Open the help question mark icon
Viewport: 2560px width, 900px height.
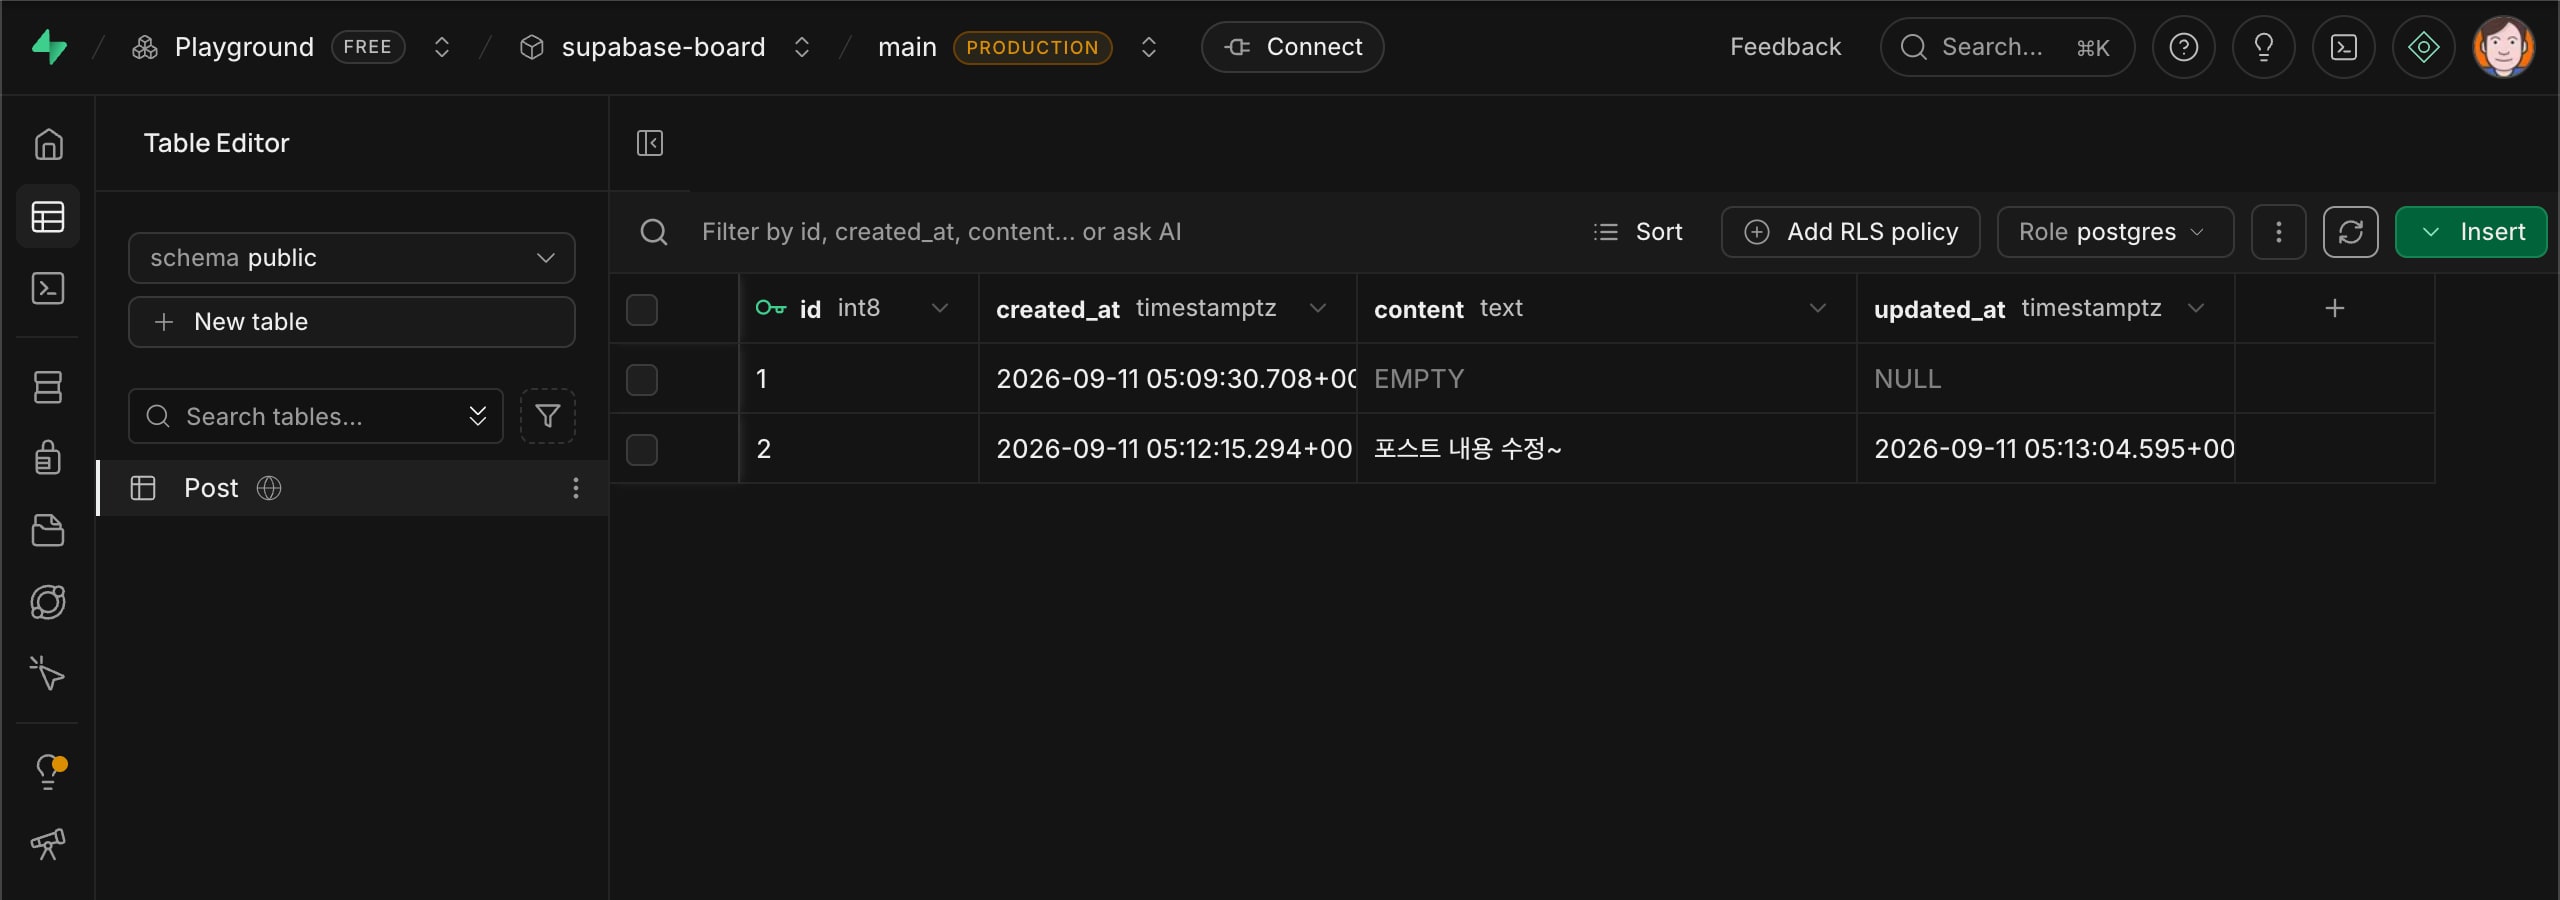pyautogui.click(x=2183, y=47)
